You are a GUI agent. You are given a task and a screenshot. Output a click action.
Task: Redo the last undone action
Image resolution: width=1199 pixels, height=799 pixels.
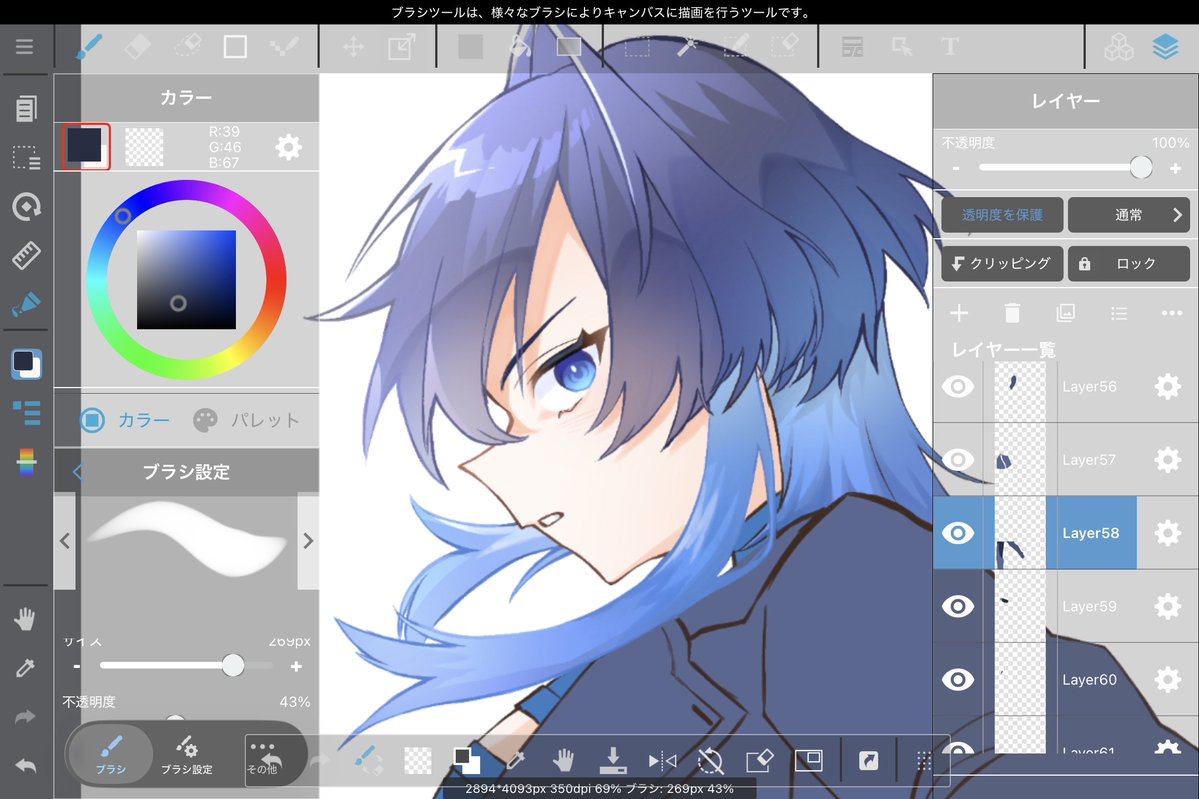25,716
